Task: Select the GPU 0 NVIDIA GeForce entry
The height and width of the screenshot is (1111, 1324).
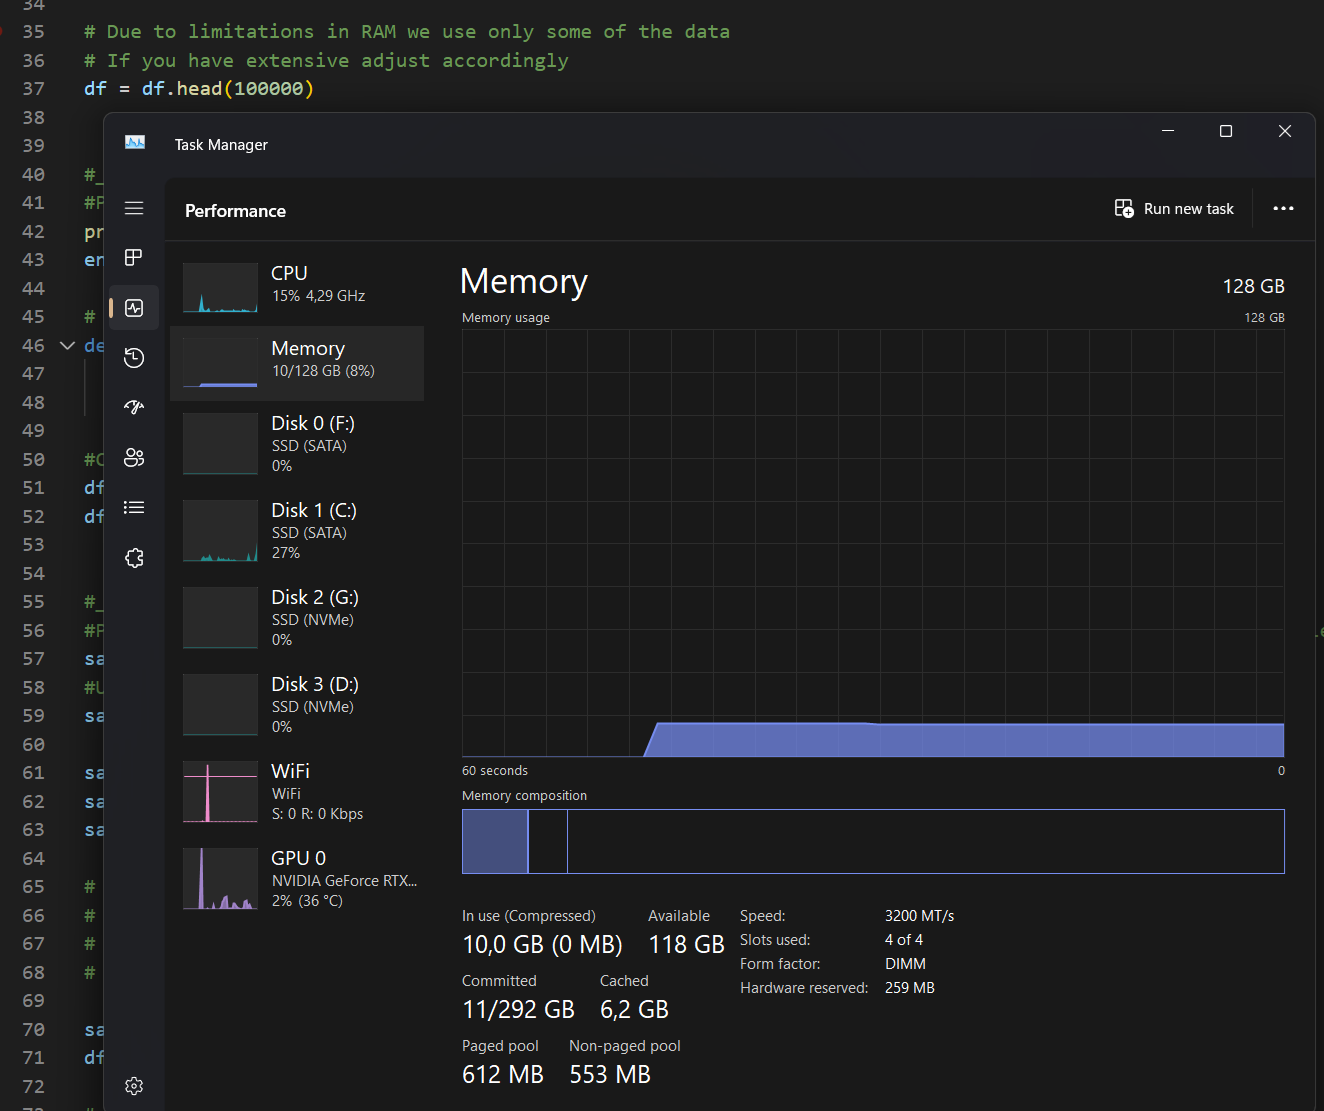Action: coord(297,879)
